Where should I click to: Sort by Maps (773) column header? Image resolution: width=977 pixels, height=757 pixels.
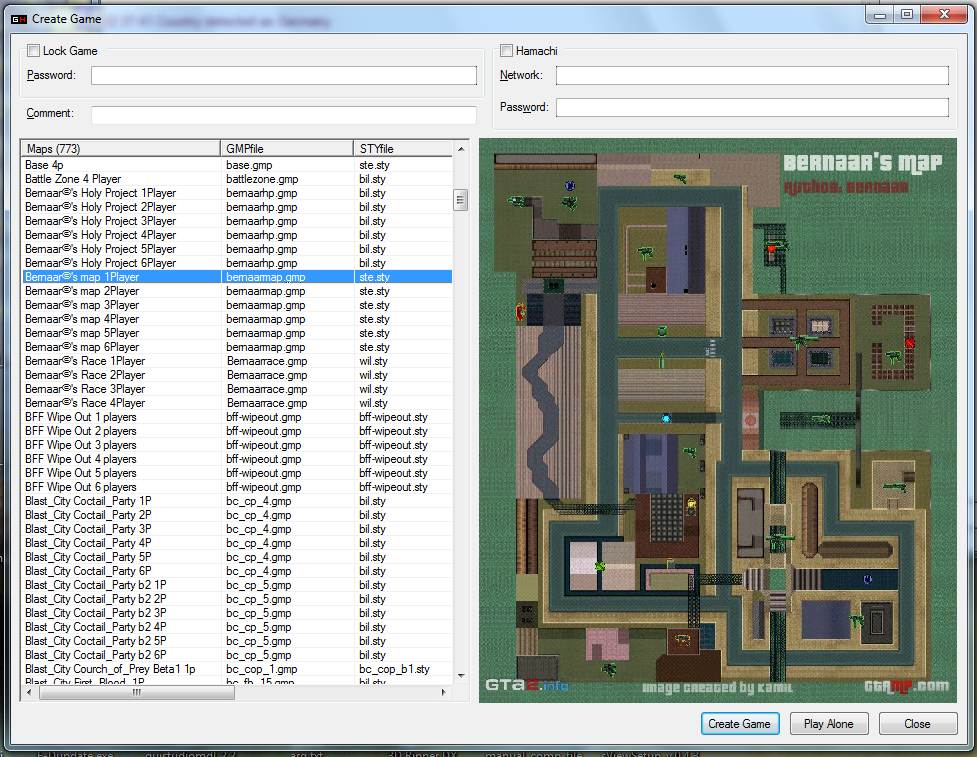click(x=120, y=149)
